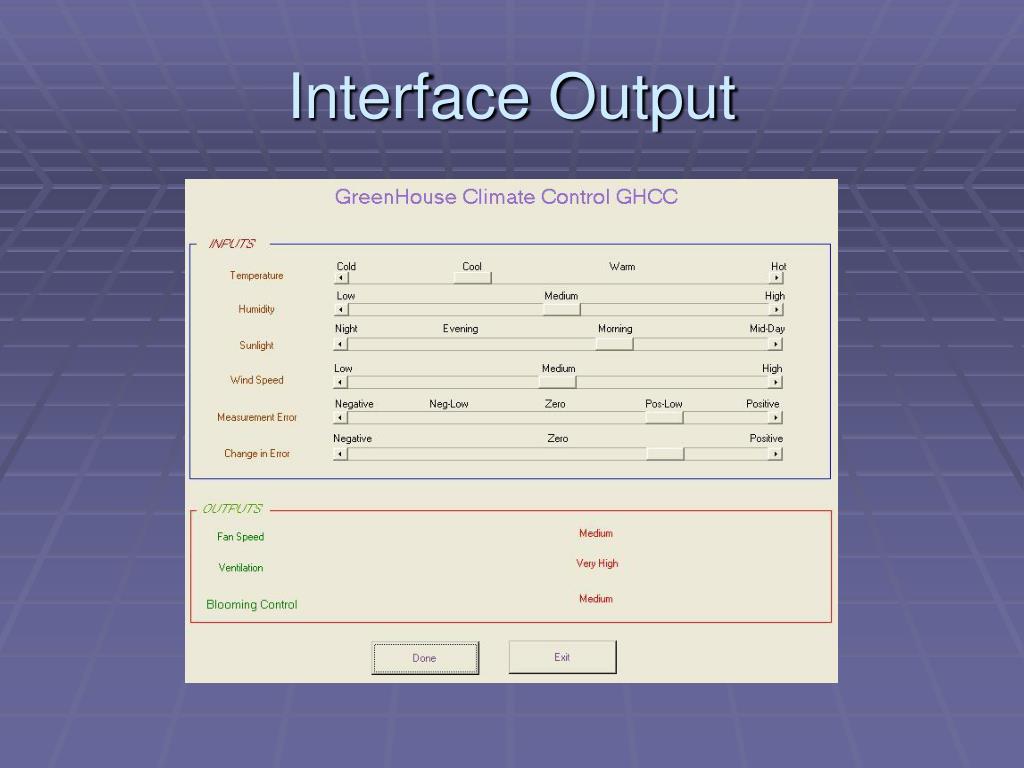Click the Zero label above Change in Error
This screenshot has width=1024, height=768.
(558, 439)
